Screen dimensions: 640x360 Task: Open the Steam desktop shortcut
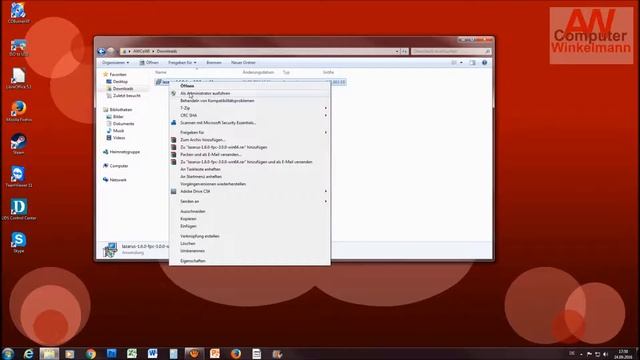click(18, 144)
